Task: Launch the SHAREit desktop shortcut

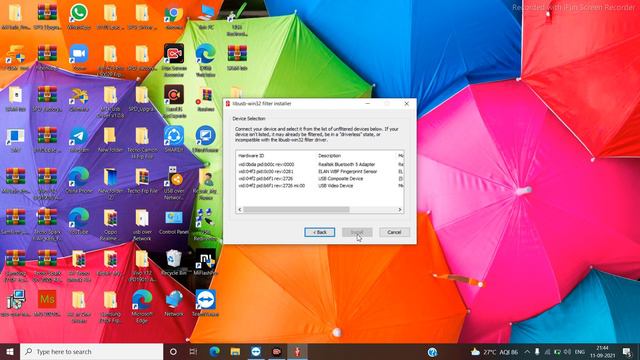Action: pos(174,140)
